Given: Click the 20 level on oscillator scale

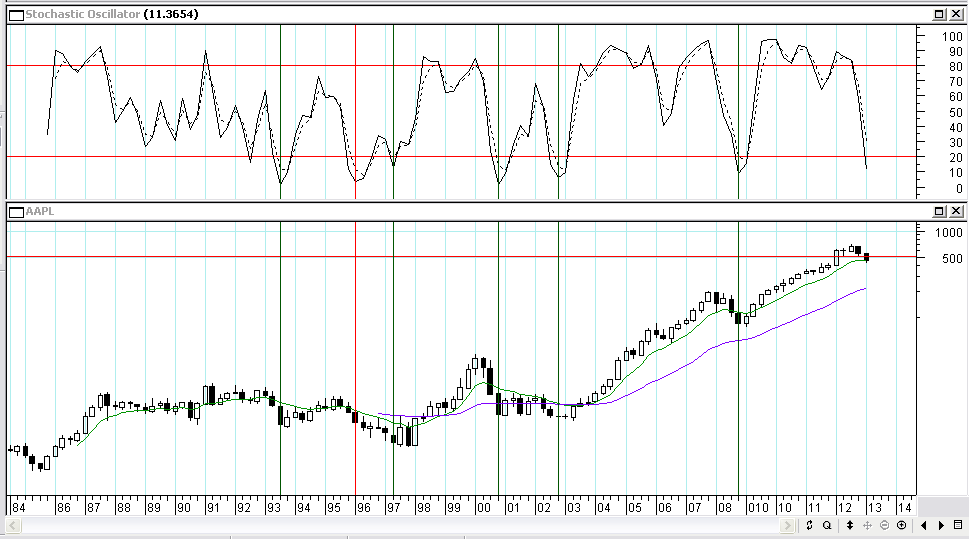Looking at the screenshot, I should pyautogui.click(x=955, y=158).
